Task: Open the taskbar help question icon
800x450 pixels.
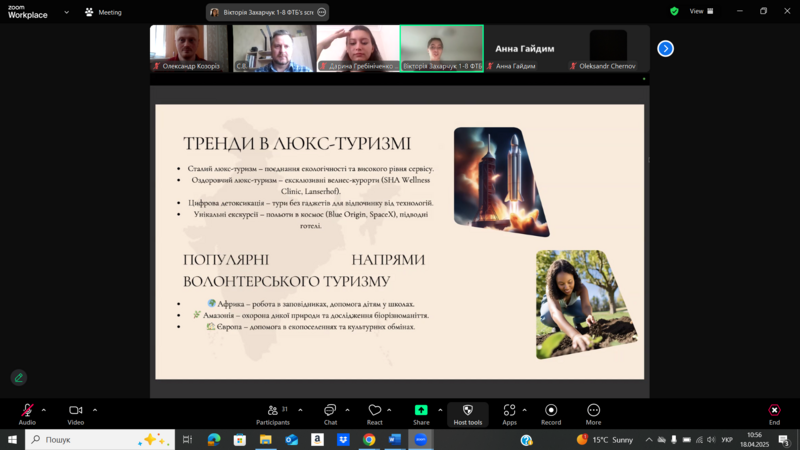Action: 527,439
